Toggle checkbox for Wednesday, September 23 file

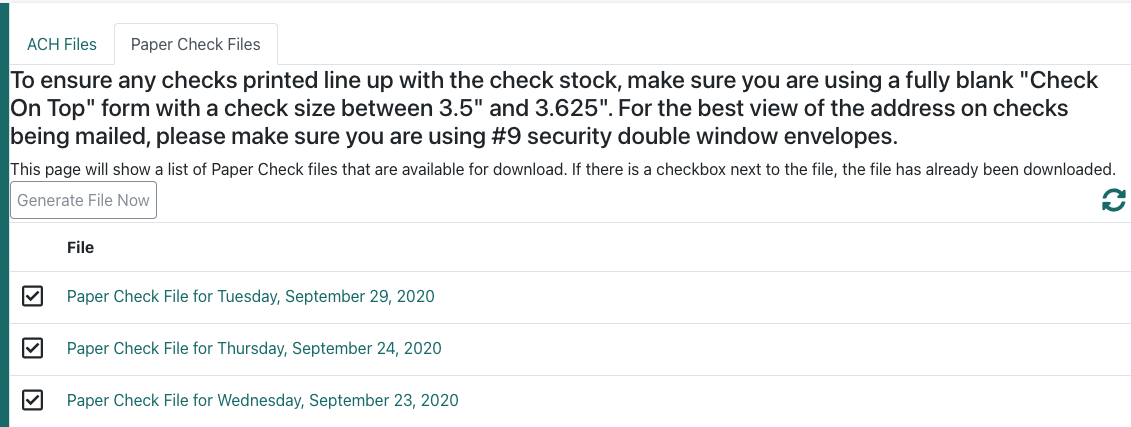pos(32,400)
